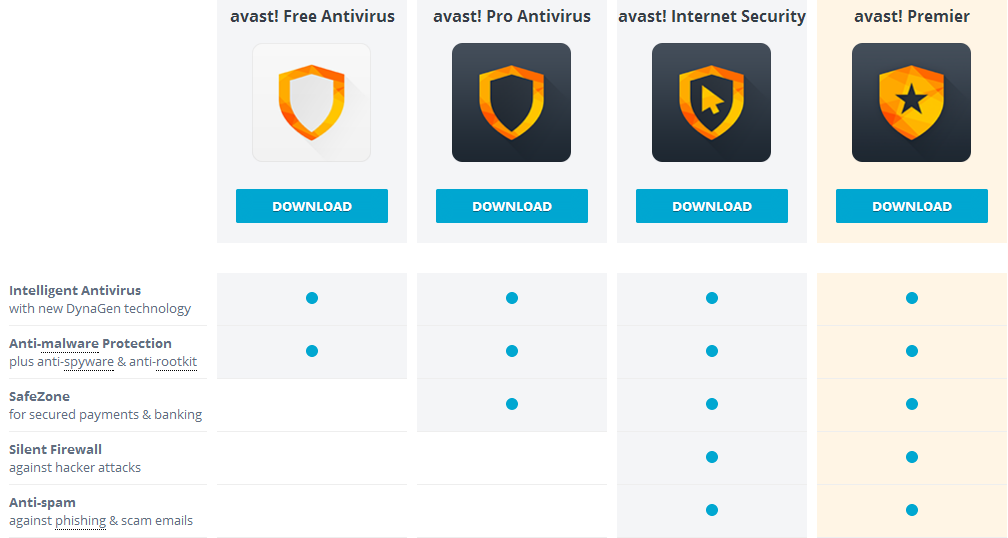Click SafeZone dot in Pro Antivirus column

(512, 404)
